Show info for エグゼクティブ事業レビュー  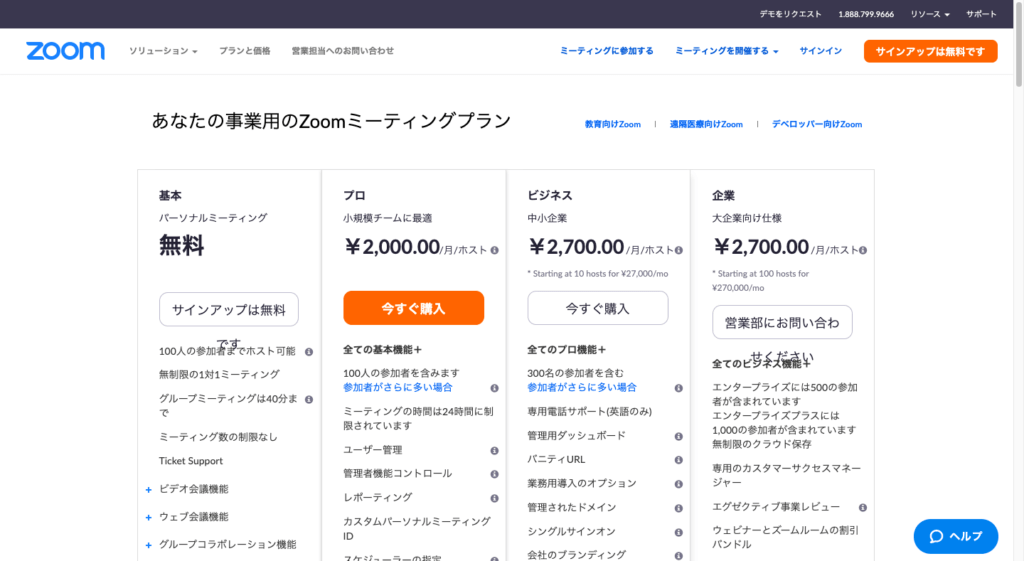pos(863,507)
